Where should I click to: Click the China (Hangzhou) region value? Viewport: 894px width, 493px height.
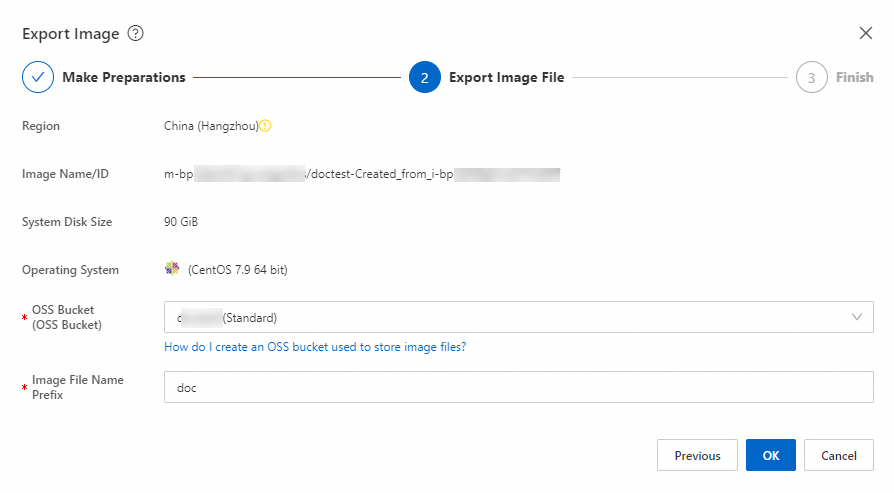coord(211,126)
